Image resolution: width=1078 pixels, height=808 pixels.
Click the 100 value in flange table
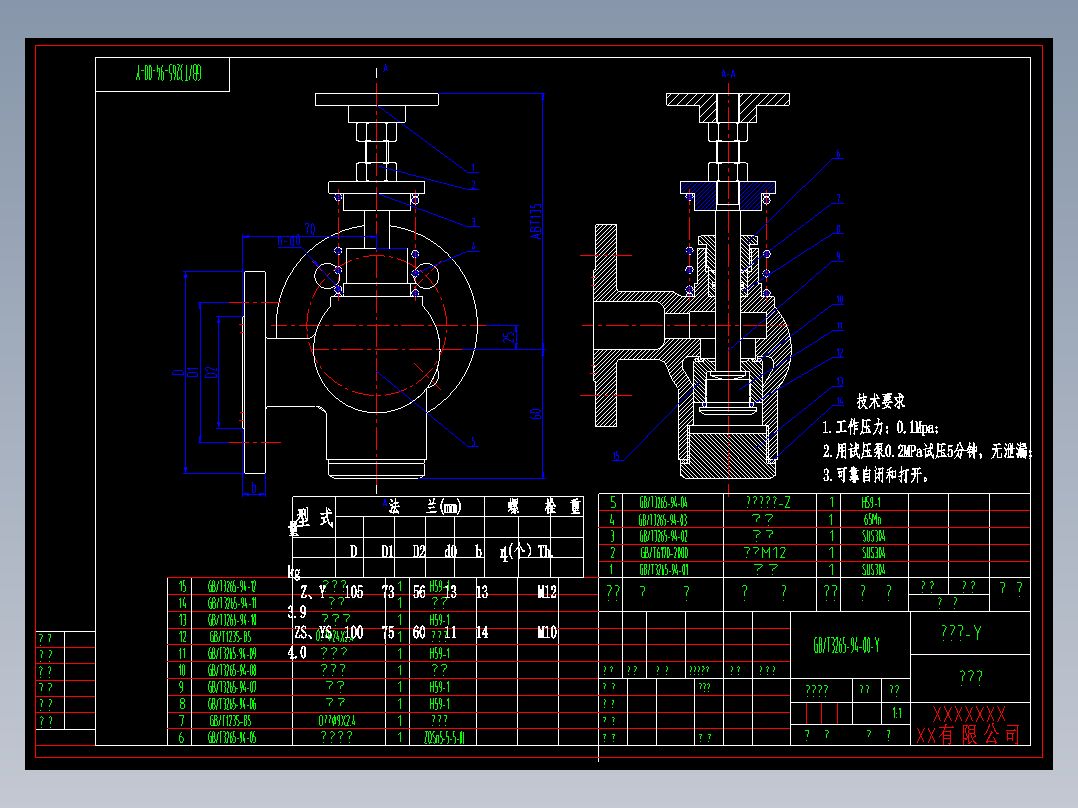tap(353, 632)
